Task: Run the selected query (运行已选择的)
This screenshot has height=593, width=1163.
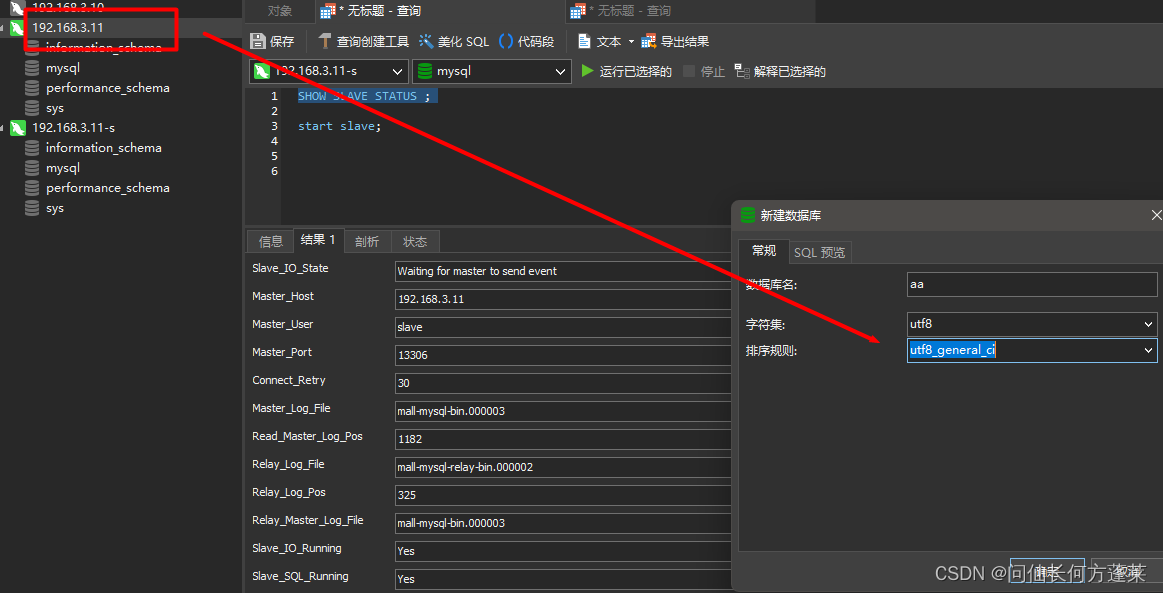Action: pos(626,71)
